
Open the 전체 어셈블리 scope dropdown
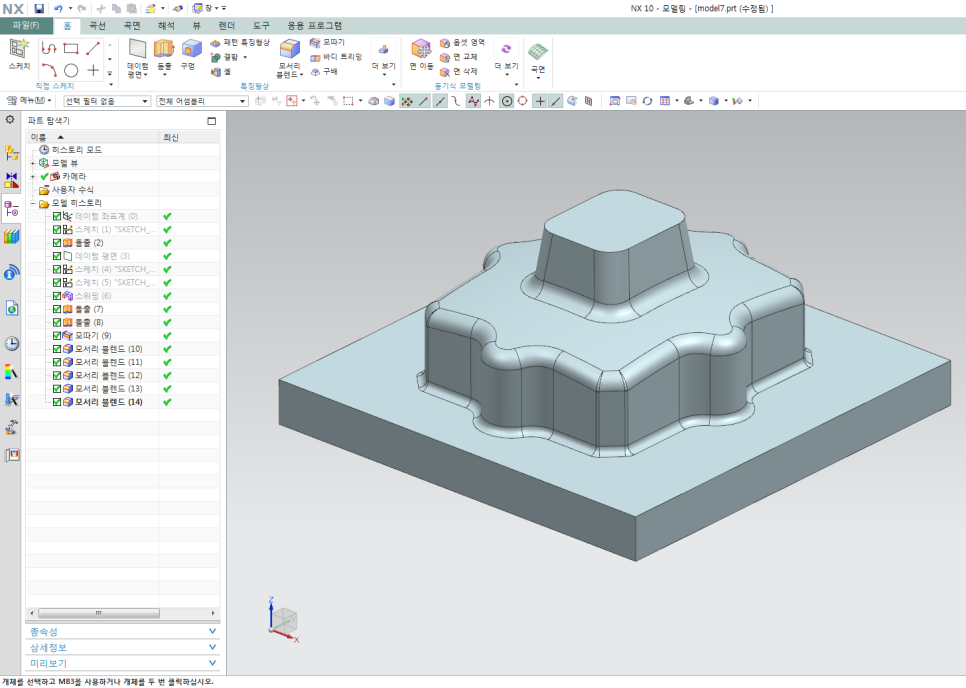[203, 101]
